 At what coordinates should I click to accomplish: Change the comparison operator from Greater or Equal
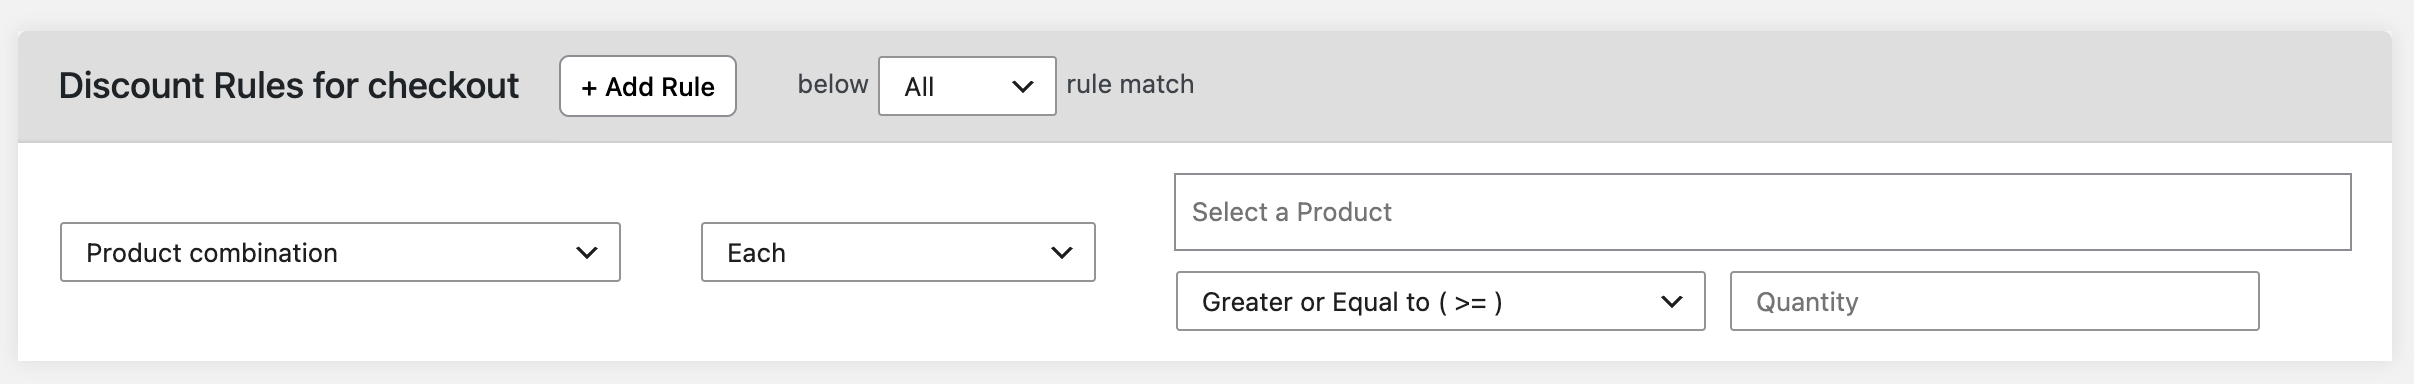click(1440, 301)
